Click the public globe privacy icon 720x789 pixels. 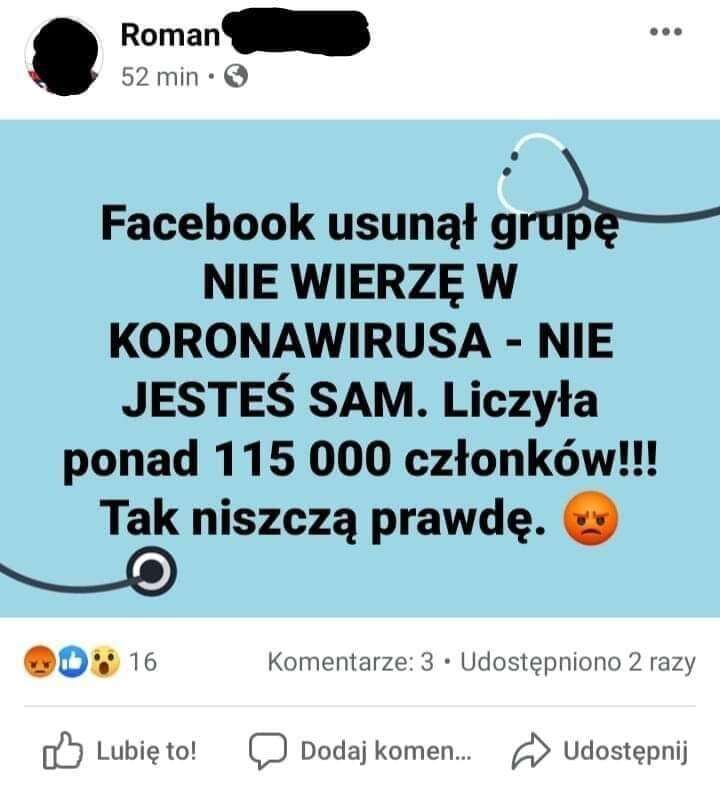point(235,76)
